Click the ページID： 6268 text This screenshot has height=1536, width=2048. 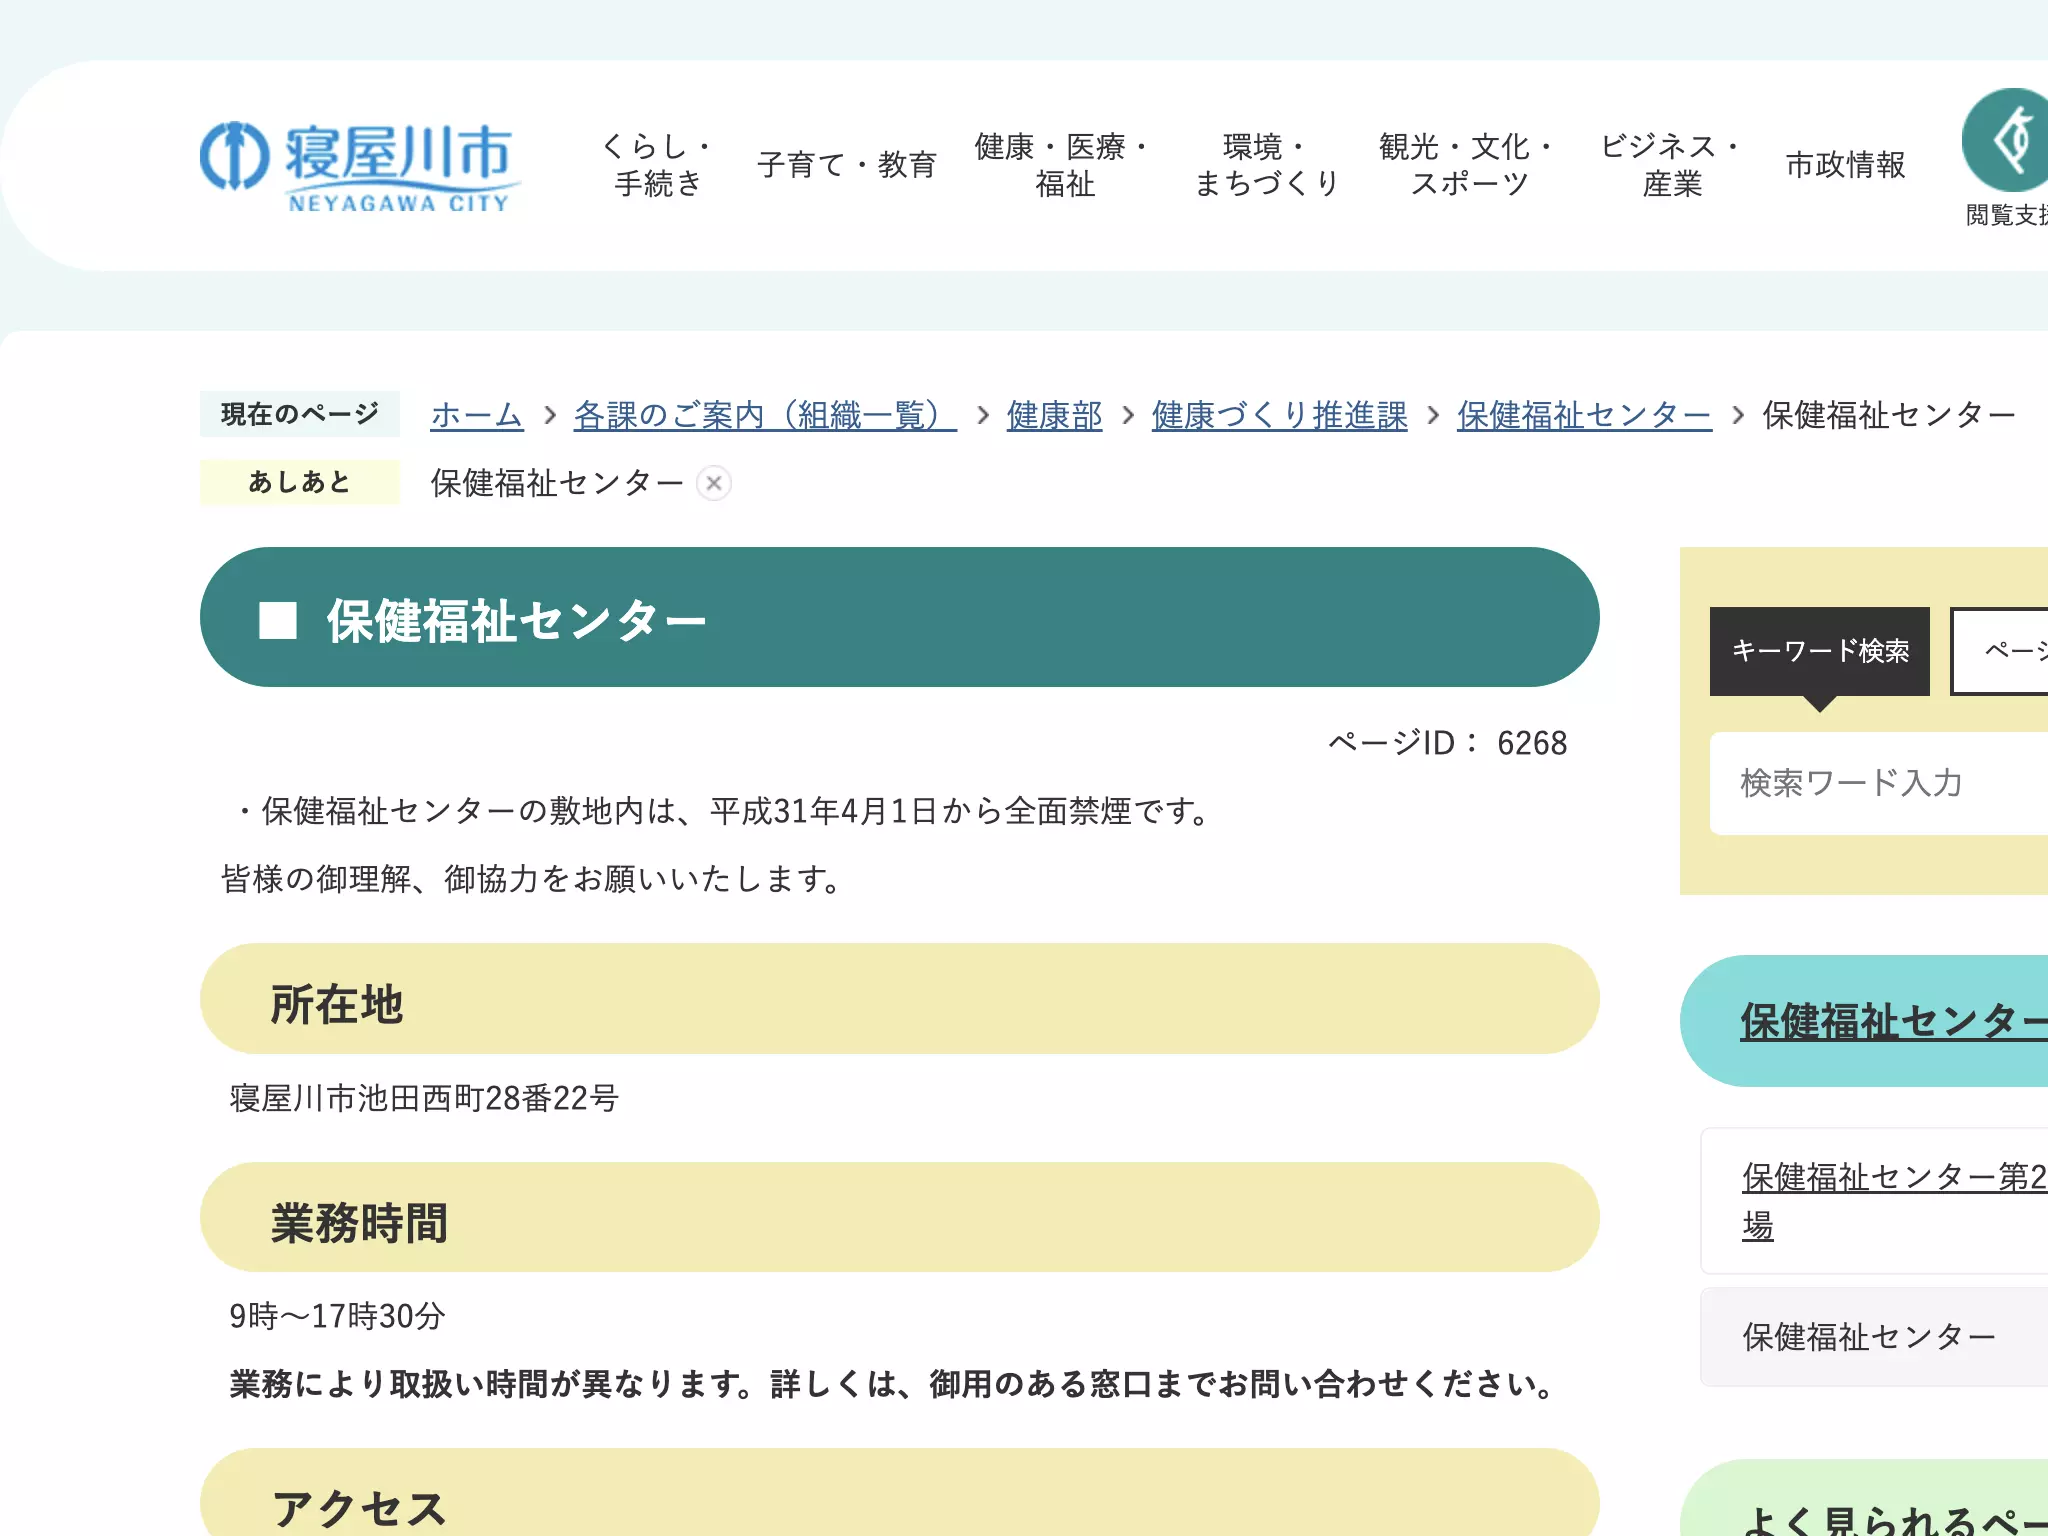1447,743
